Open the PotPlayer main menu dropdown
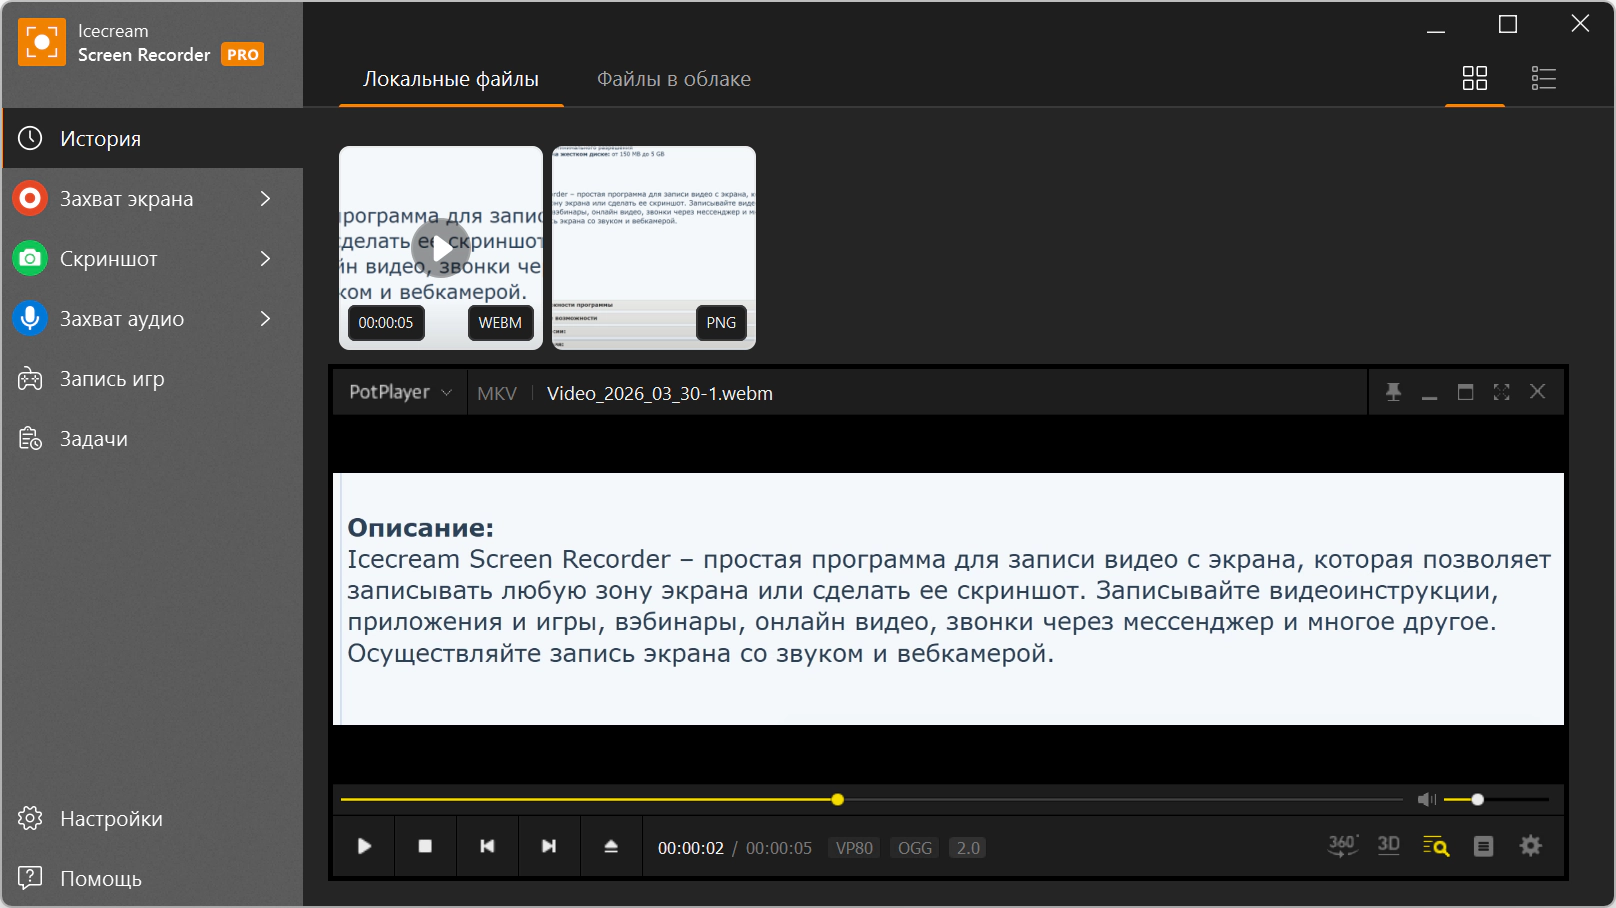The height and width of the screenshot is (908, 1616). [400, 392]
